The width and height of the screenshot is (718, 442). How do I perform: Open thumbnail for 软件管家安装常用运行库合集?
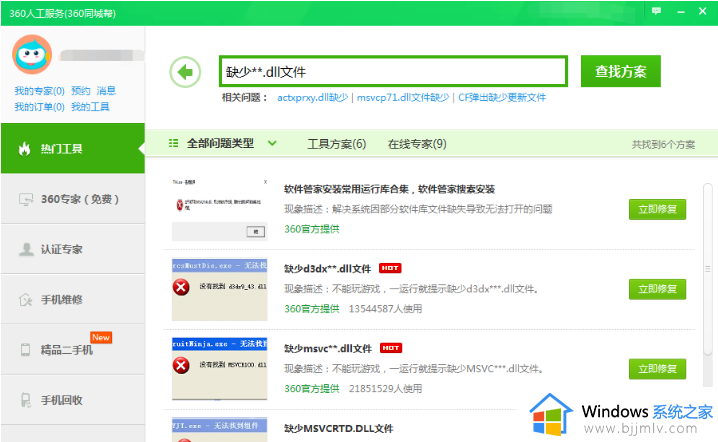tap(219, 209)
